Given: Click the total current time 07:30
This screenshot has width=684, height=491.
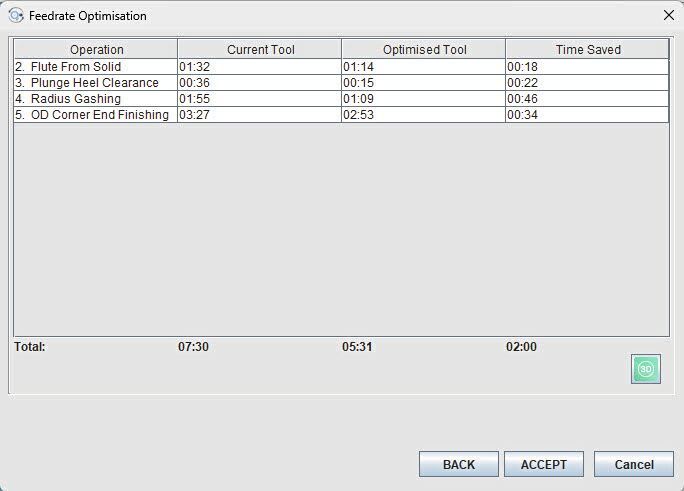Looking at the screenshot, I should pyautogui.click(x=193, y=347).
